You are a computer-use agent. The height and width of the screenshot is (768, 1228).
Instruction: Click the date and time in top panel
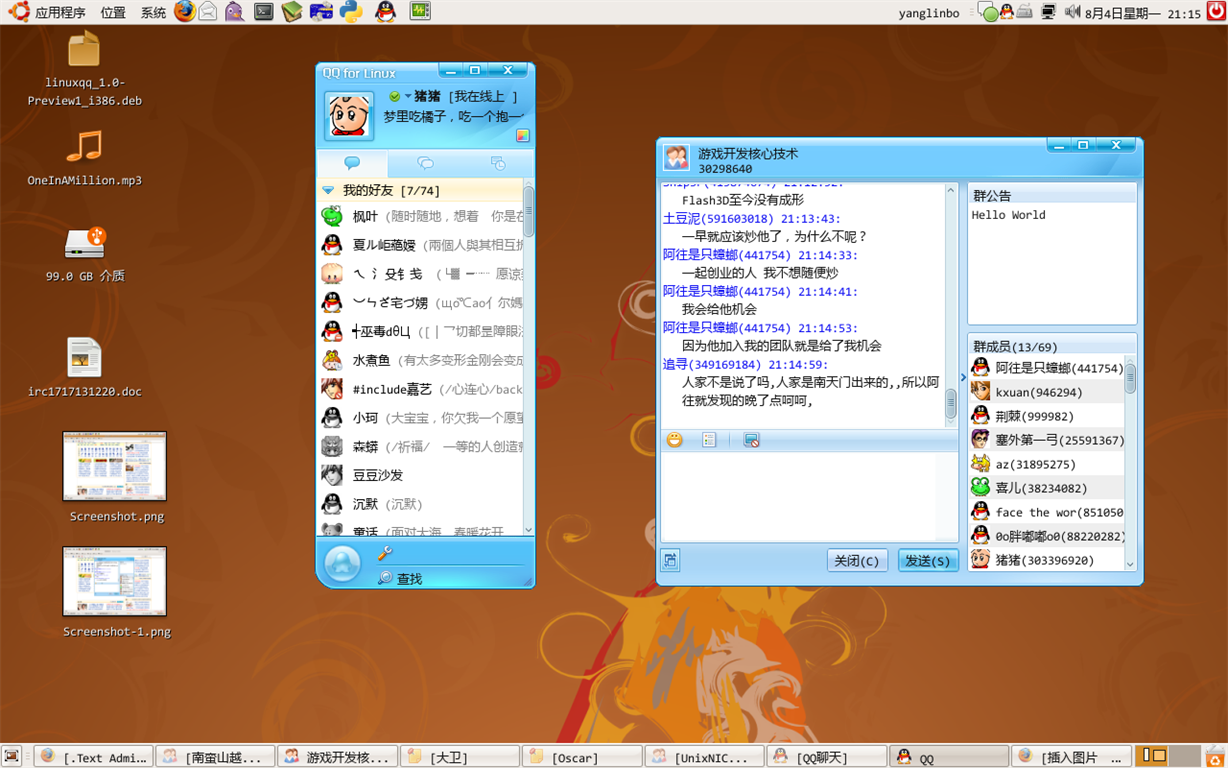coord(1142,13)
